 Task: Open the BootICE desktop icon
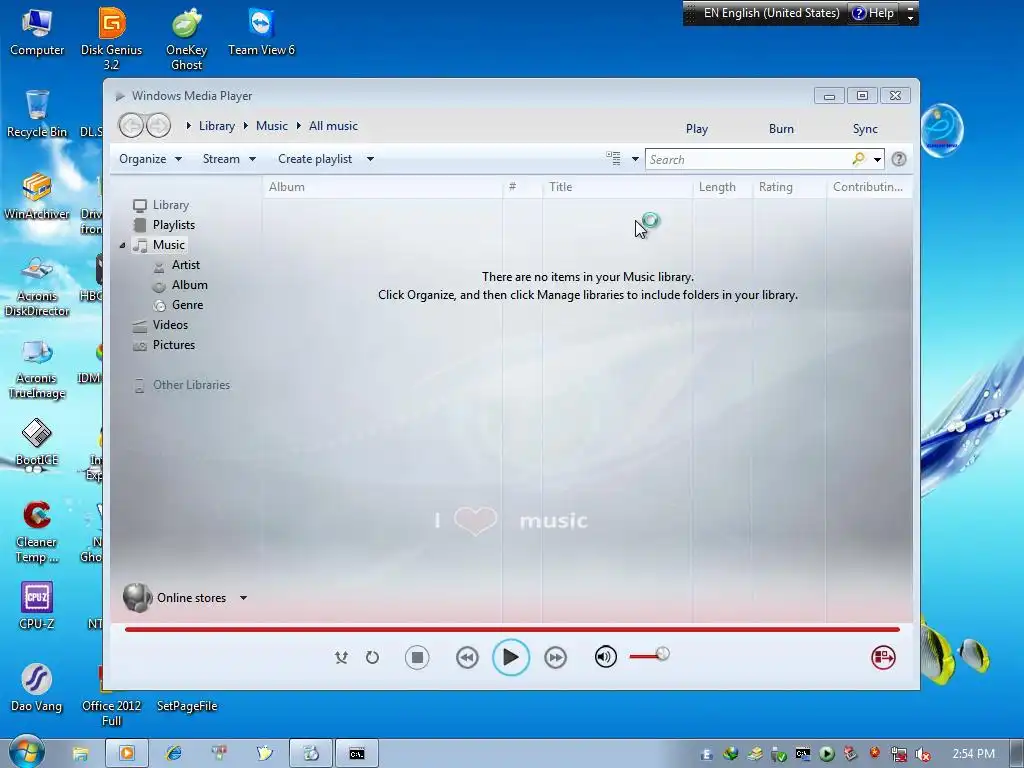tap(37, 443)
